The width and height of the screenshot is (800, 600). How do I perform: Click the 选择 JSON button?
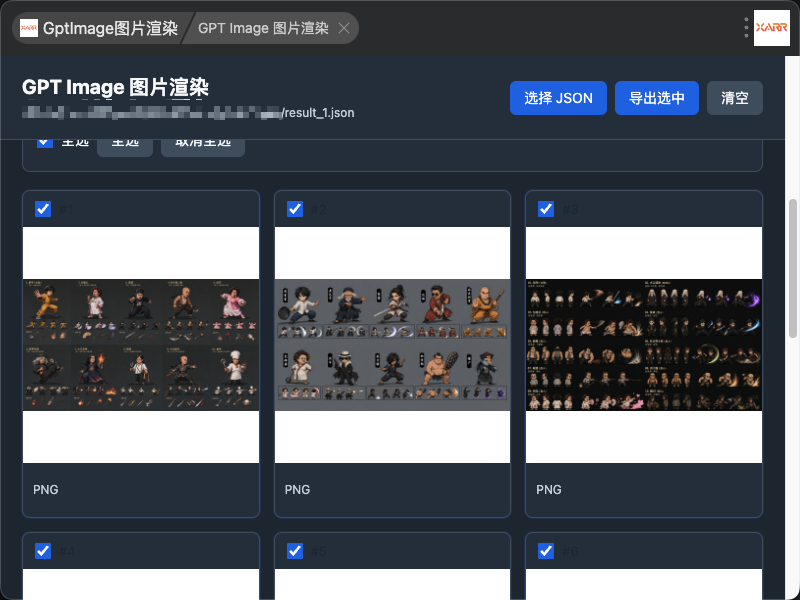[558, 98]
